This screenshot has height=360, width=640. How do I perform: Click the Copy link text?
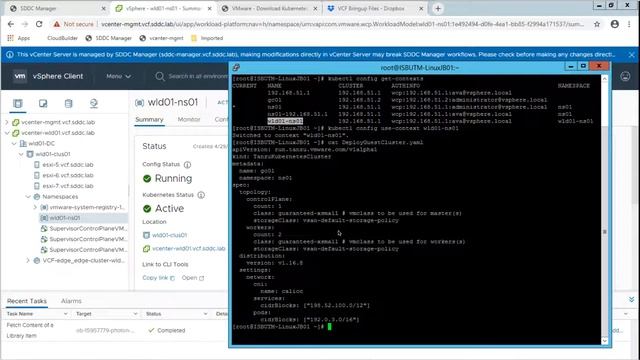pyautogui.click(x=155, y=278)
